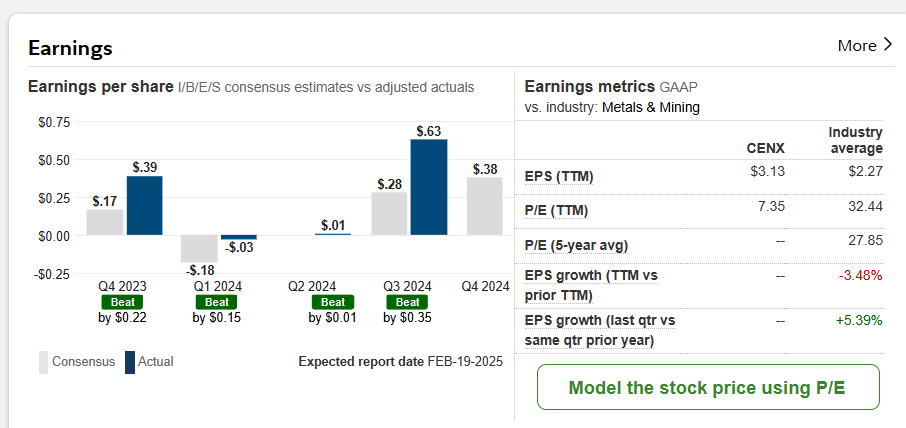The width and height of the screenshot is (906, 428).
Task: Click the Q4 2024 consensus $.38 bar
Action: coord(484,206)
